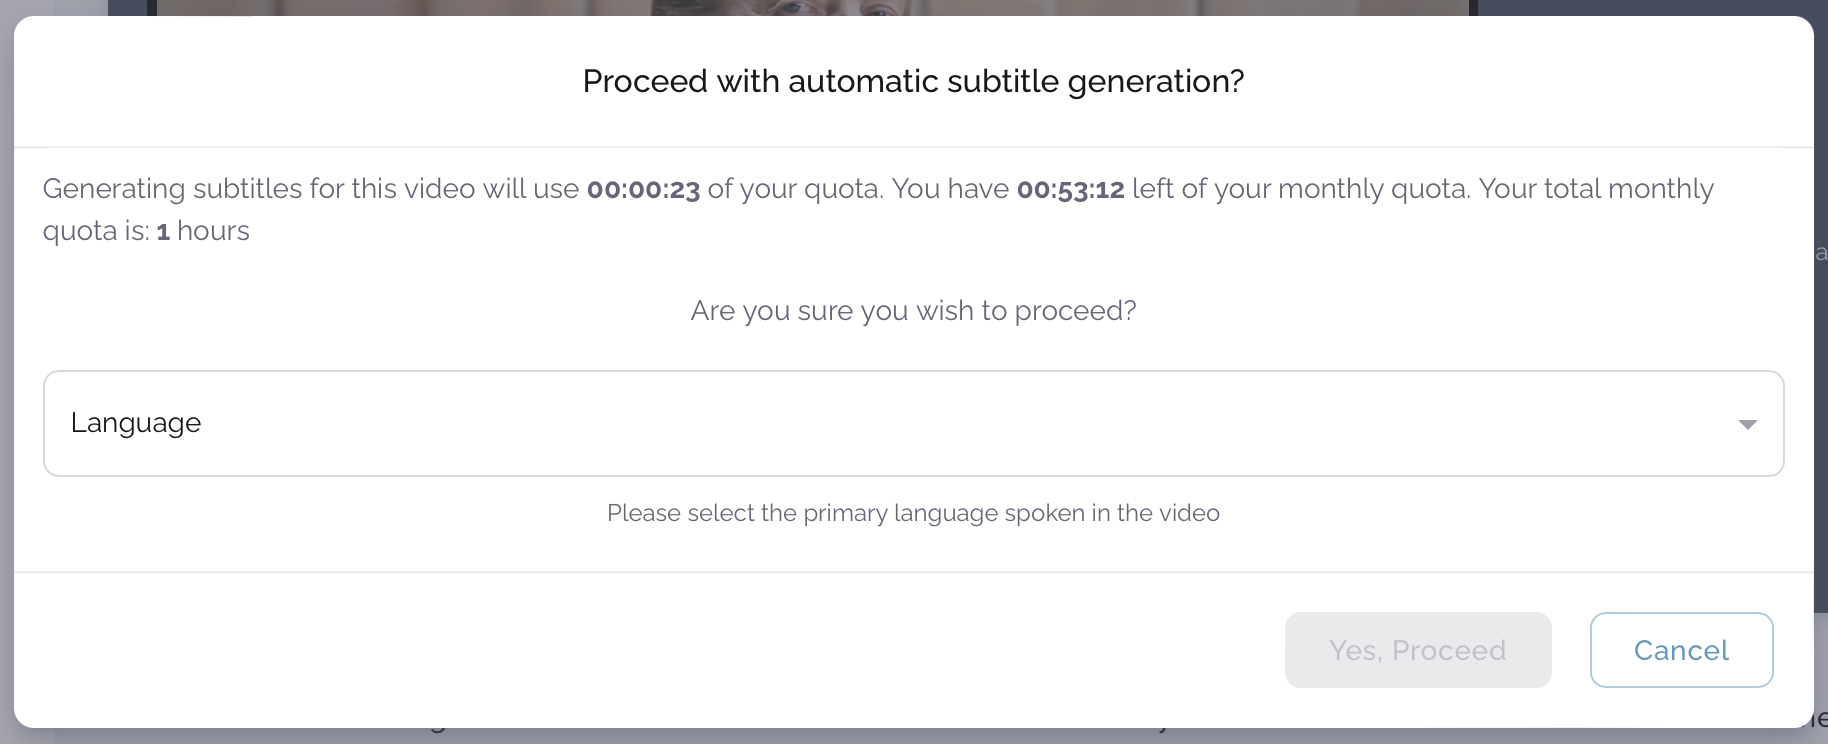
Task: Click the dialog title about subtitle generation
Action: coord(913,81)
